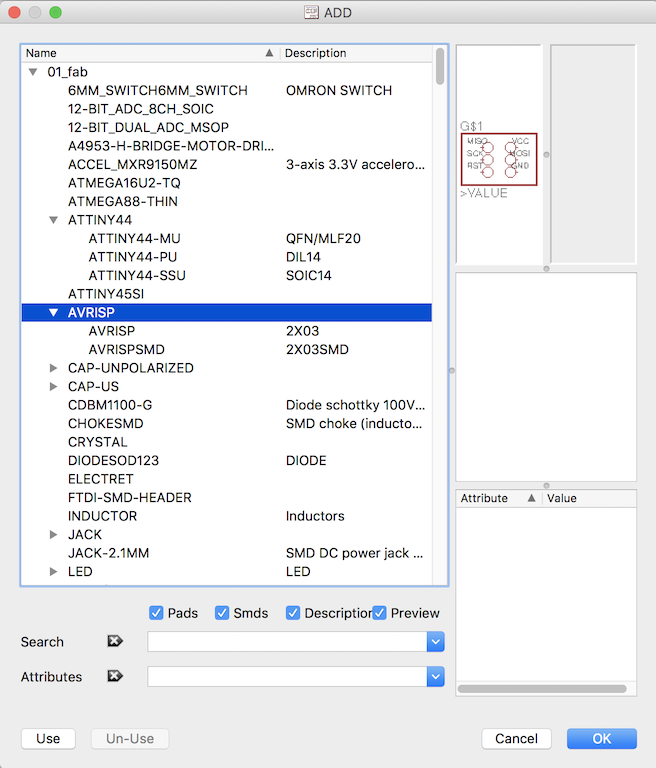Image resolution: width=656 pixels, height=768 pixels.
Task: Disable the Description checkbox
Action: point(293,613)
